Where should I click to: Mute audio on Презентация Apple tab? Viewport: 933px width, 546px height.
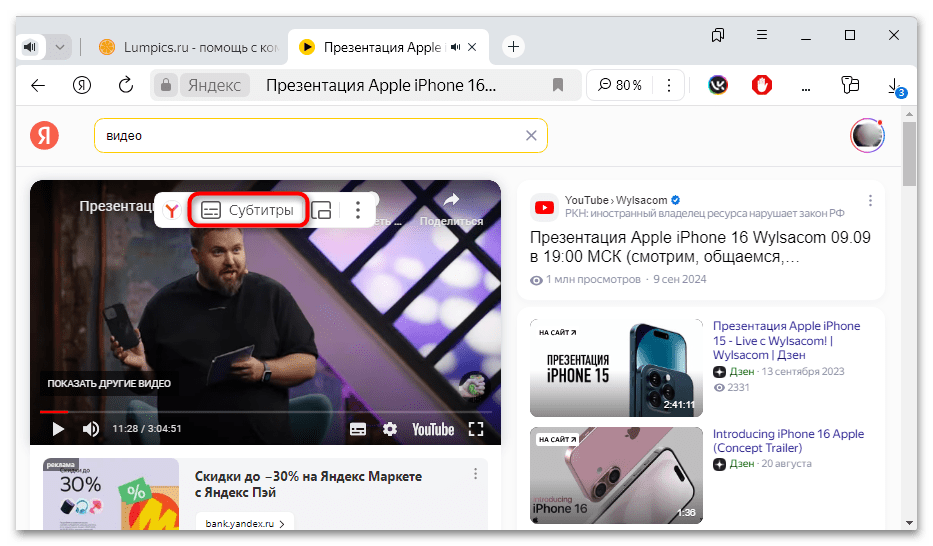tap(456, 47)
